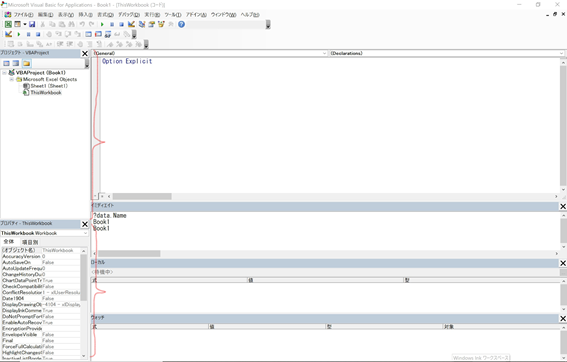Open Properties Window from toolbar icon
567x362 pixels.
click(x=152, y=24)
